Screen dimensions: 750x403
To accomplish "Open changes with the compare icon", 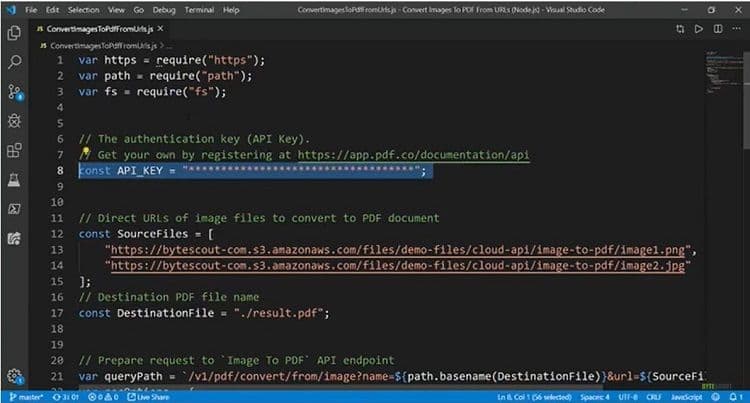I will [x=681, y=29].
